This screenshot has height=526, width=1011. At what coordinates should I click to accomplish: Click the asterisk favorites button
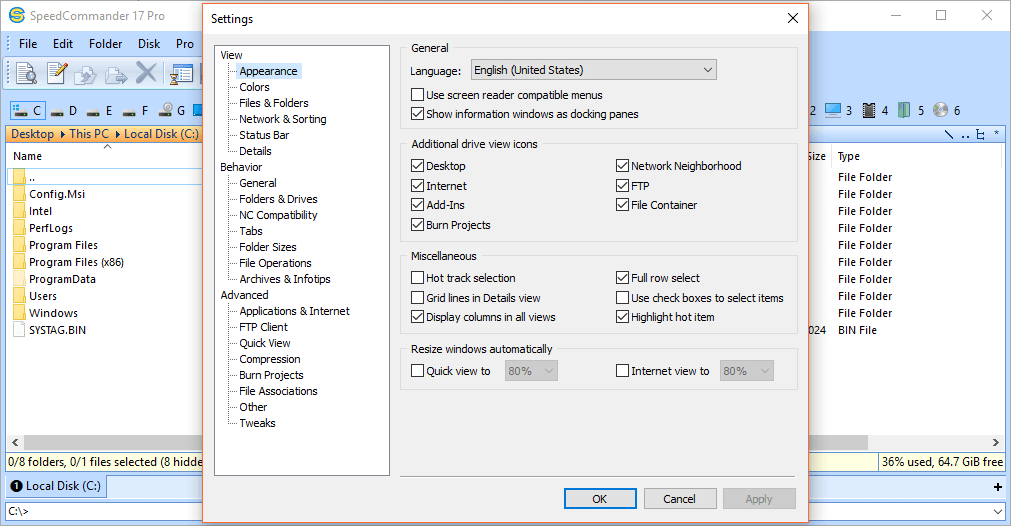[996, 133]
